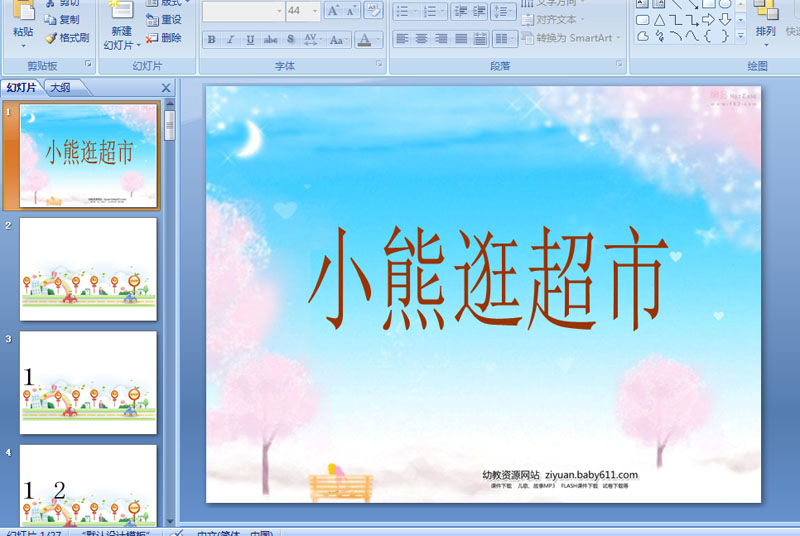The image size is (800, 536).
Task: Select the Rounded Rectangle shape
Action: pyautogui.click(x=642, y=20)
